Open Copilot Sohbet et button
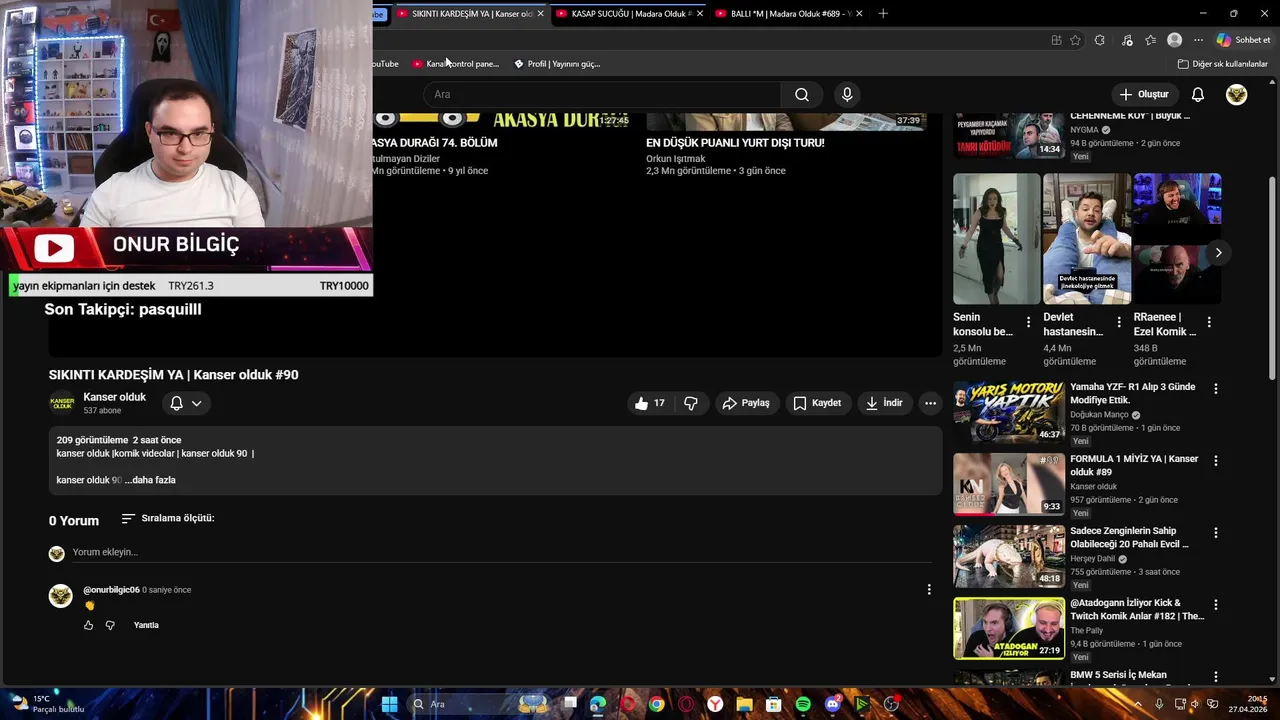Screen dimensions: 1280x720 click(1243, 40)
